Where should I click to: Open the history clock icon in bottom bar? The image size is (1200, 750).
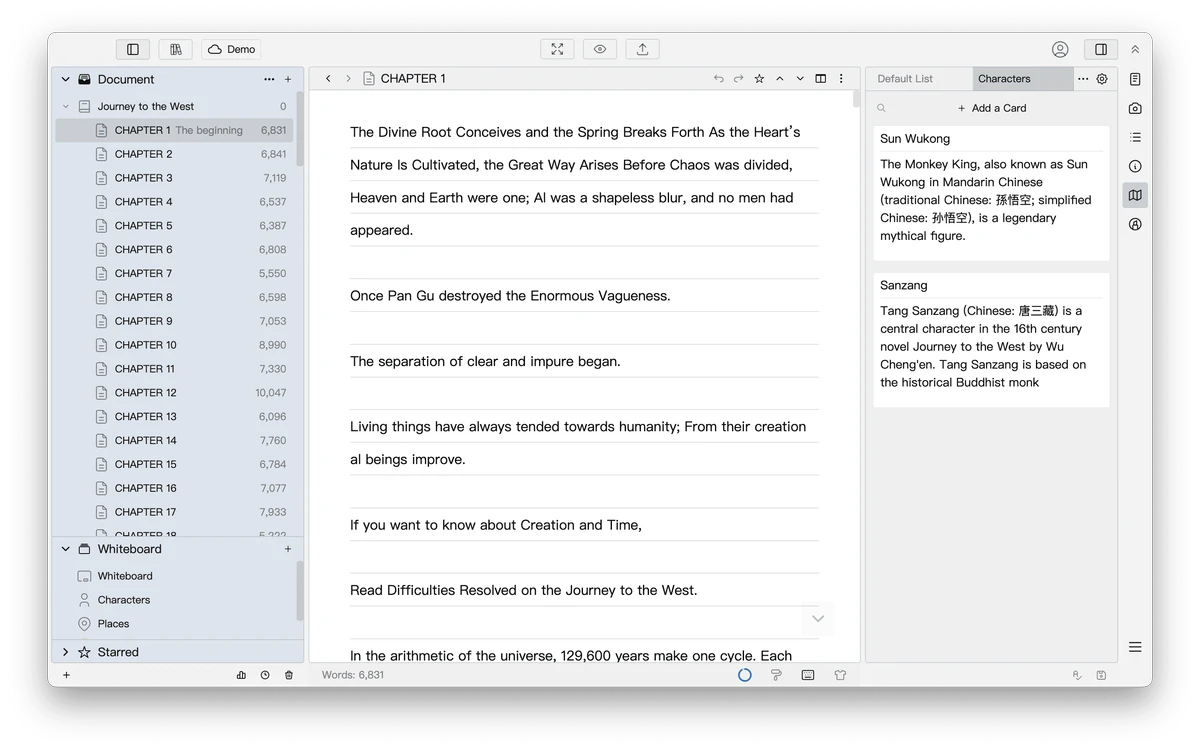point(265,675)
